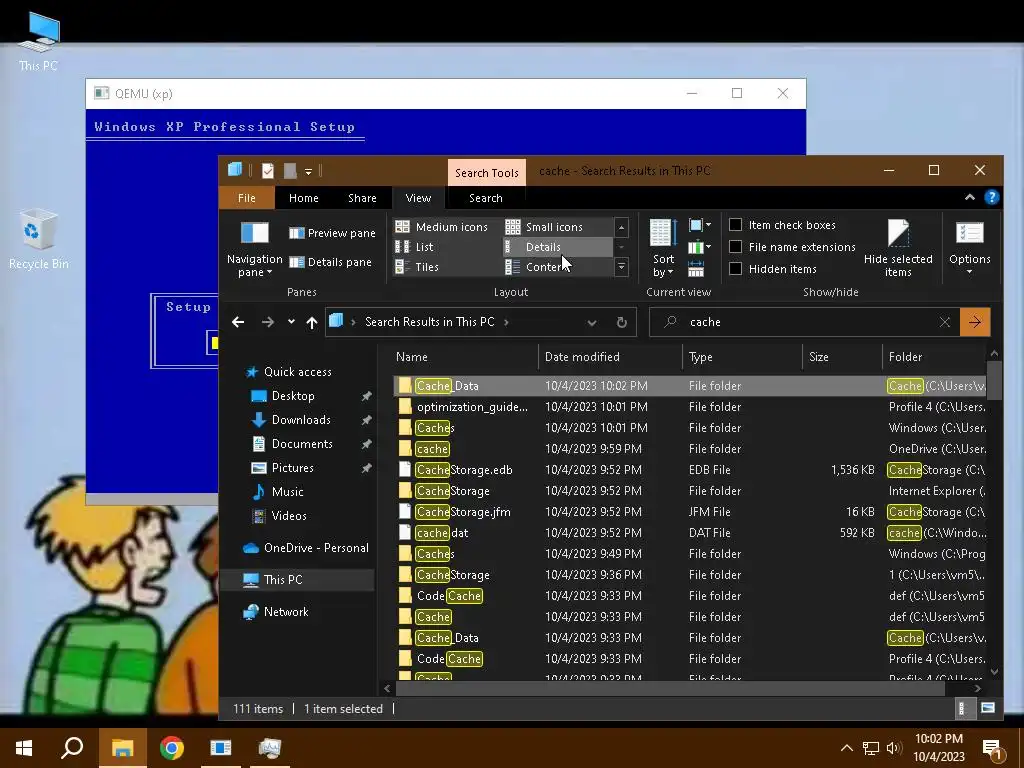Refresh the search results
This screenshot has height=768, width=1024.
coord(622,323)
